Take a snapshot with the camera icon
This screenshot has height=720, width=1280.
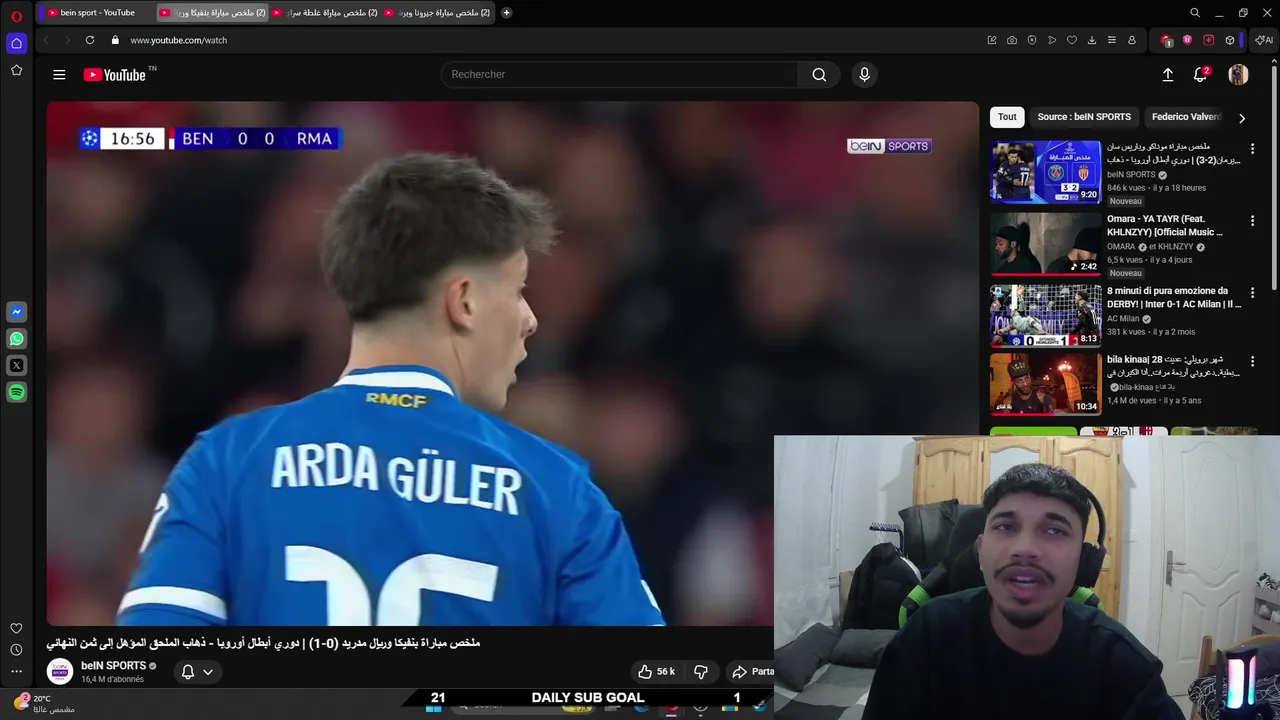click(1012, 40)
